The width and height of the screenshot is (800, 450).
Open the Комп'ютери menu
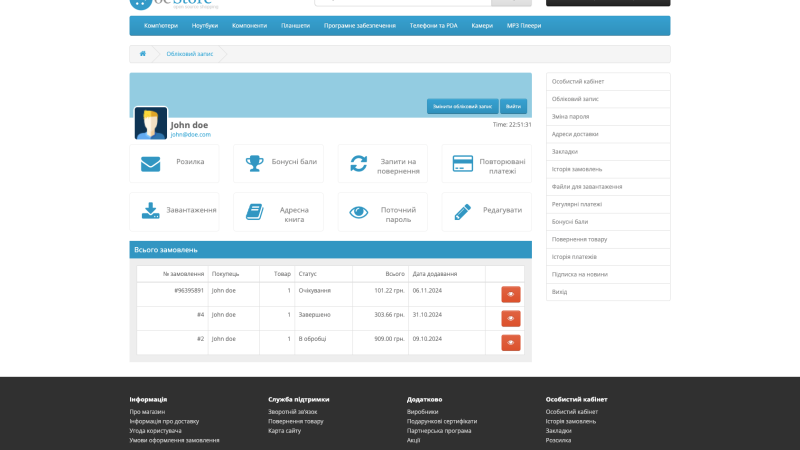coord(161,26)
